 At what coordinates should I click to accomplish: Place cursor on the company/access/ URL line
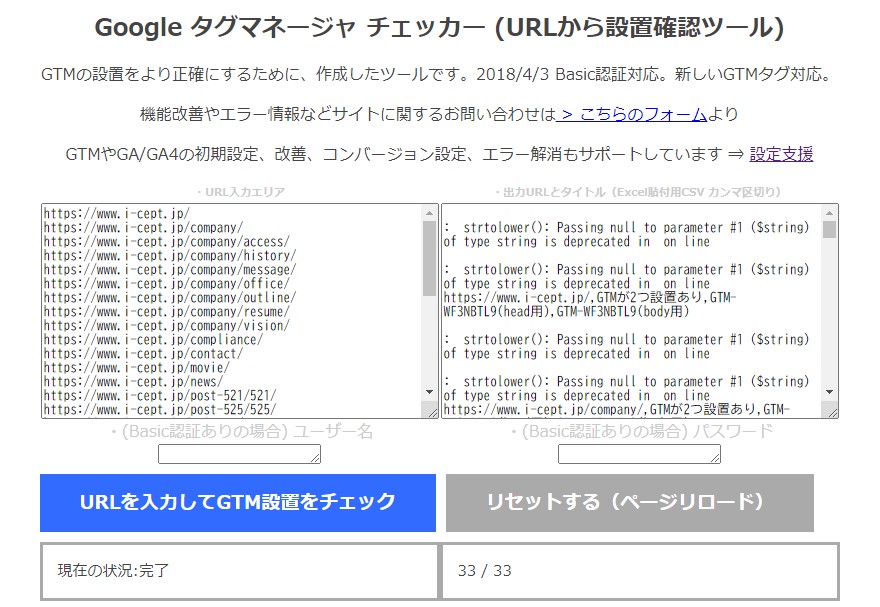point(167,242)
